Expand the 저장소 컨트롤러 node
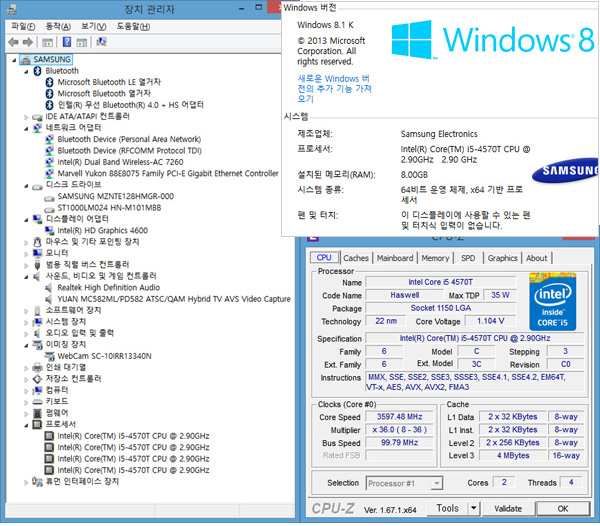 26,379
